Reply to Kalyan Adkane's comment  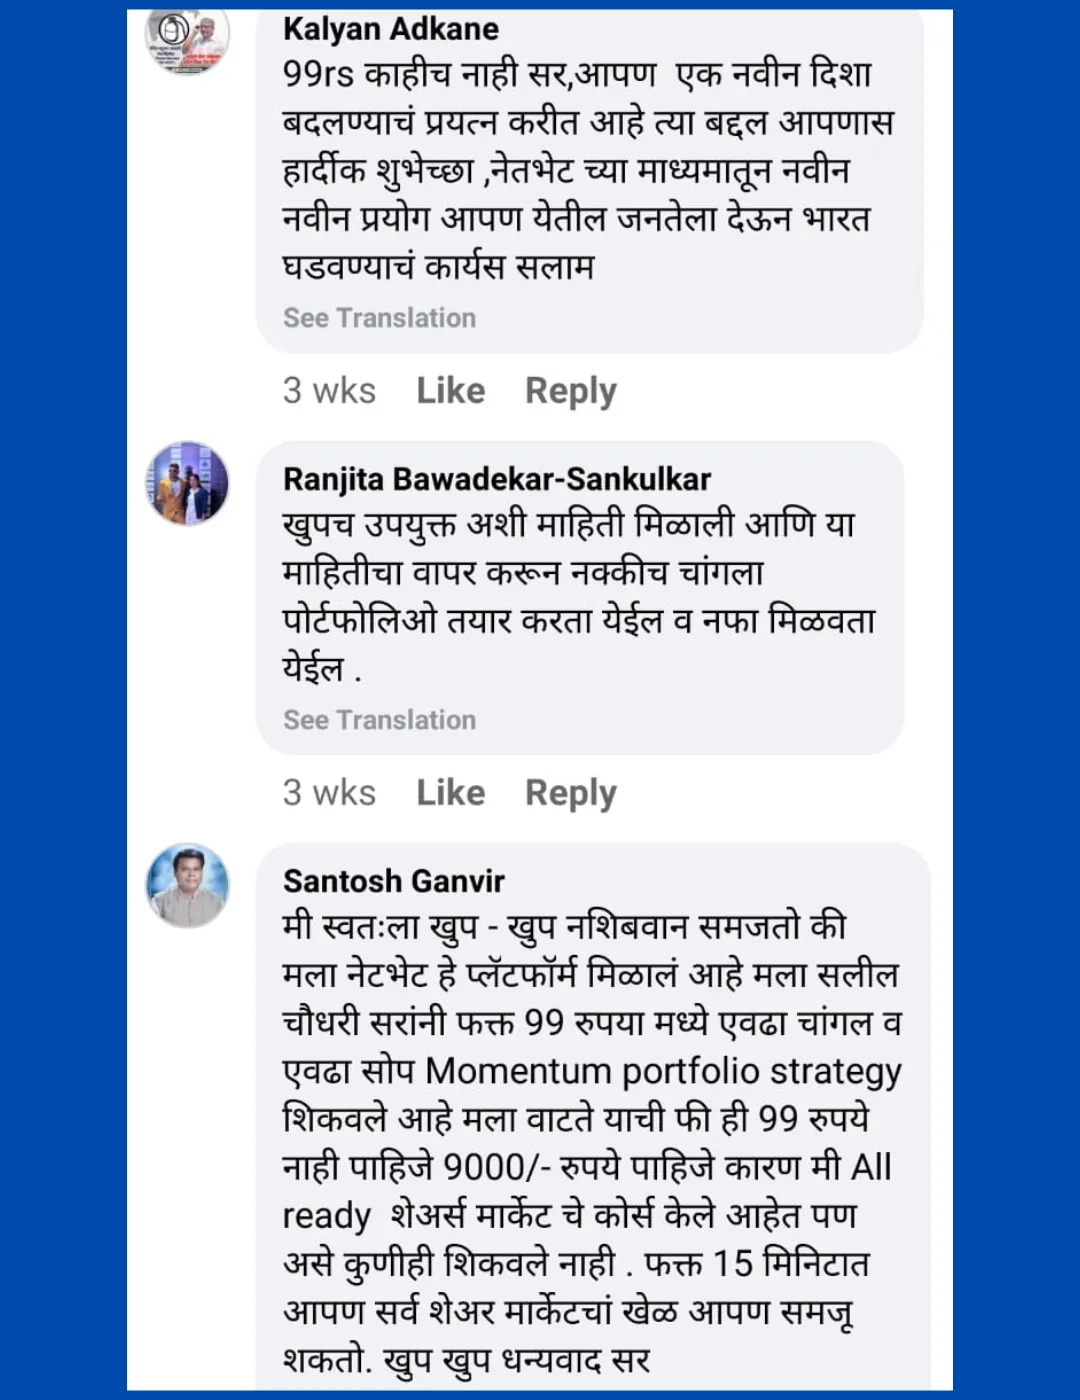click(x=570, y=390)
